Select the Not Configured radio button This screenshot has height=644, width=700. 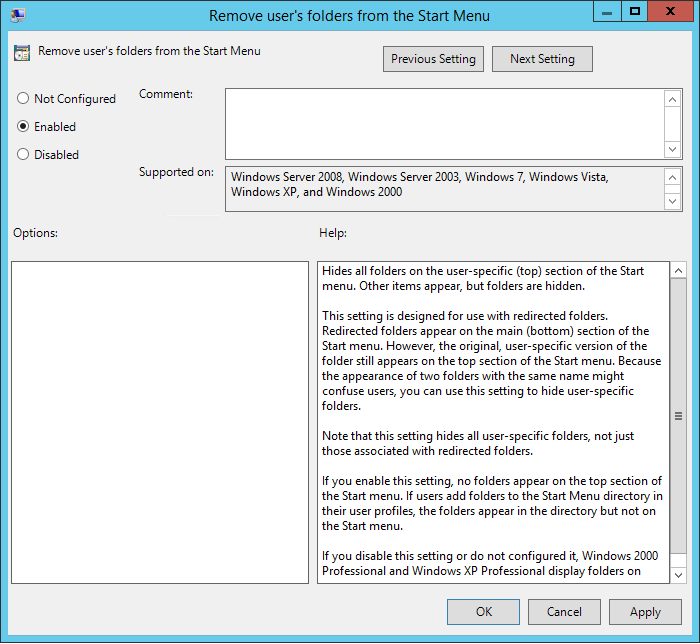pos(23,99)
